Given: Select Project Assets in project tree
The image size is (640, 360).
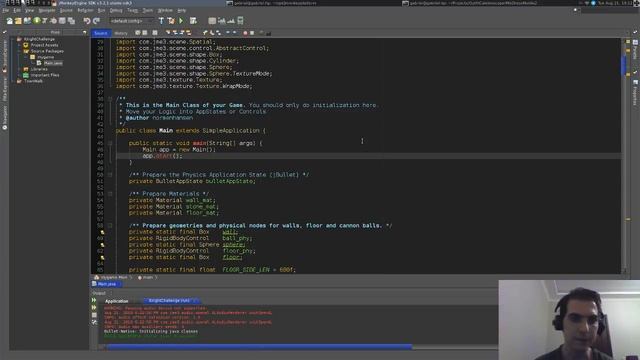Looking at the screenshot, I should pyautogui.click(x=44, y=45).
